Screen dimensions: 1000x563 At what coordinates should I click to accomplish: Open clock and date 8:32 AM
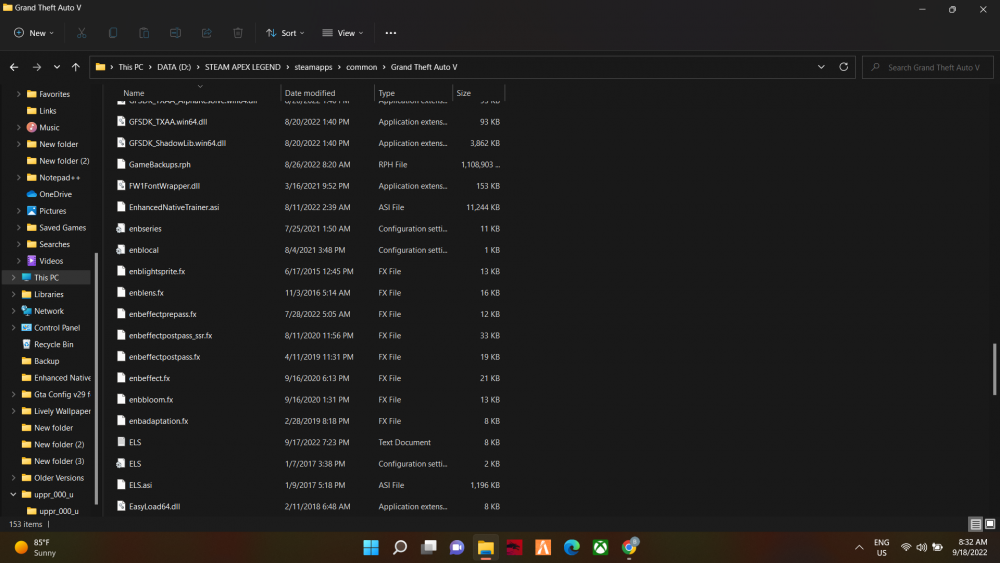[x=969, y=547]
